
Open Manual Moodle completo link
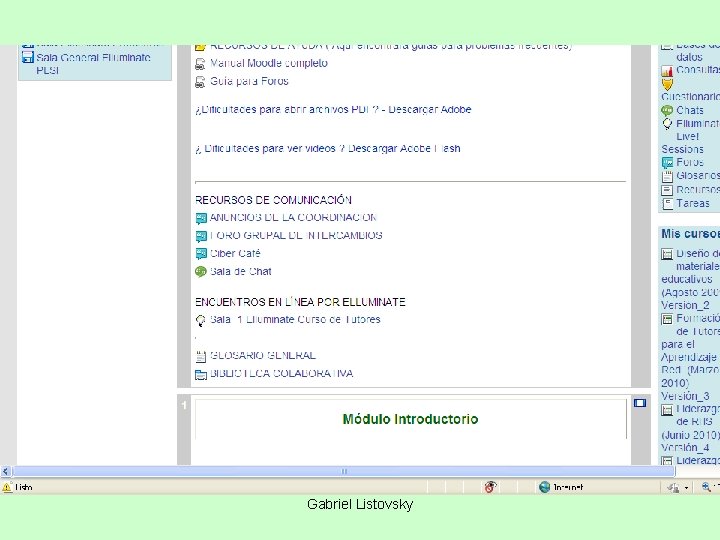coord(269,63)
